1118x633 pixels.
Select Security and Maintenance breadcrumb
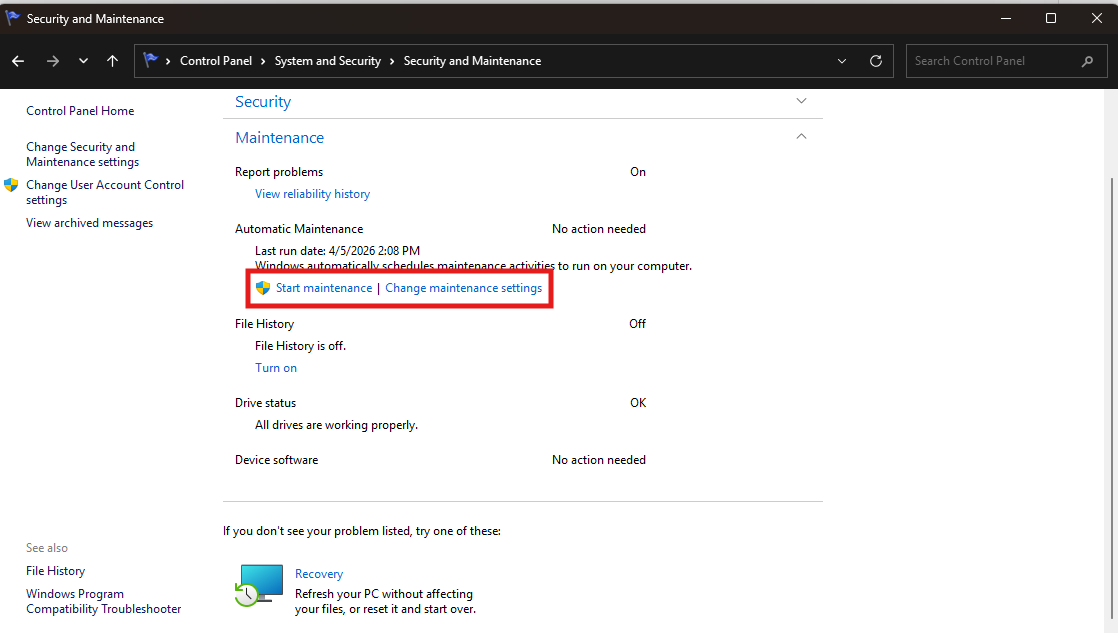472,61
